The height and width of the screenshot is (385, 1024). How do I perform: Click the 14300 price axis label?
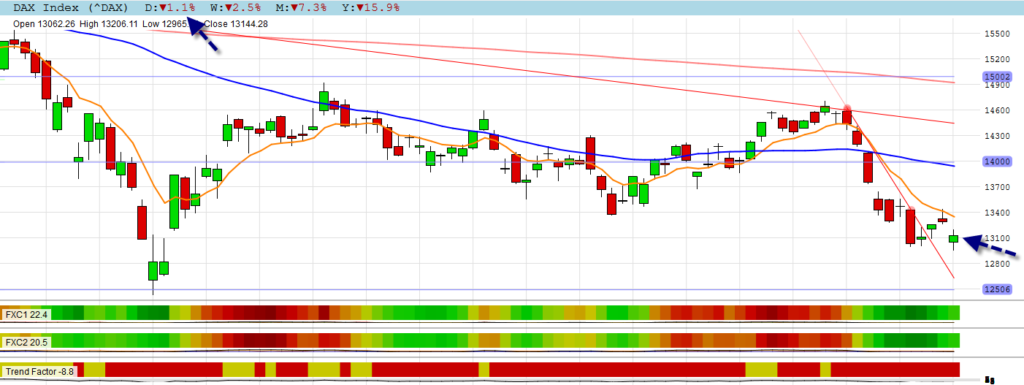coord(997,136)
